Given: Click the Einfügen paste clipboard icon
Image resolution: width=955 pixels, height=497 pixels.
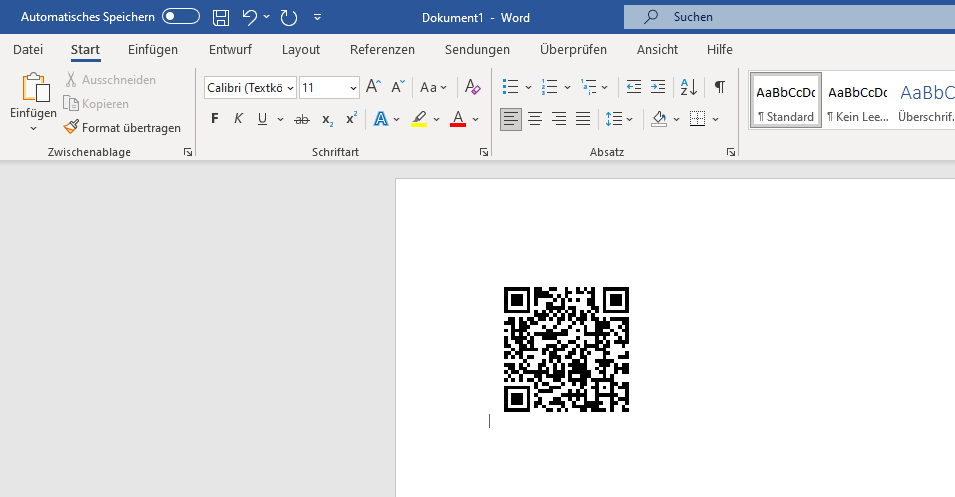Looking at the screenshot, I should point(35,87).
